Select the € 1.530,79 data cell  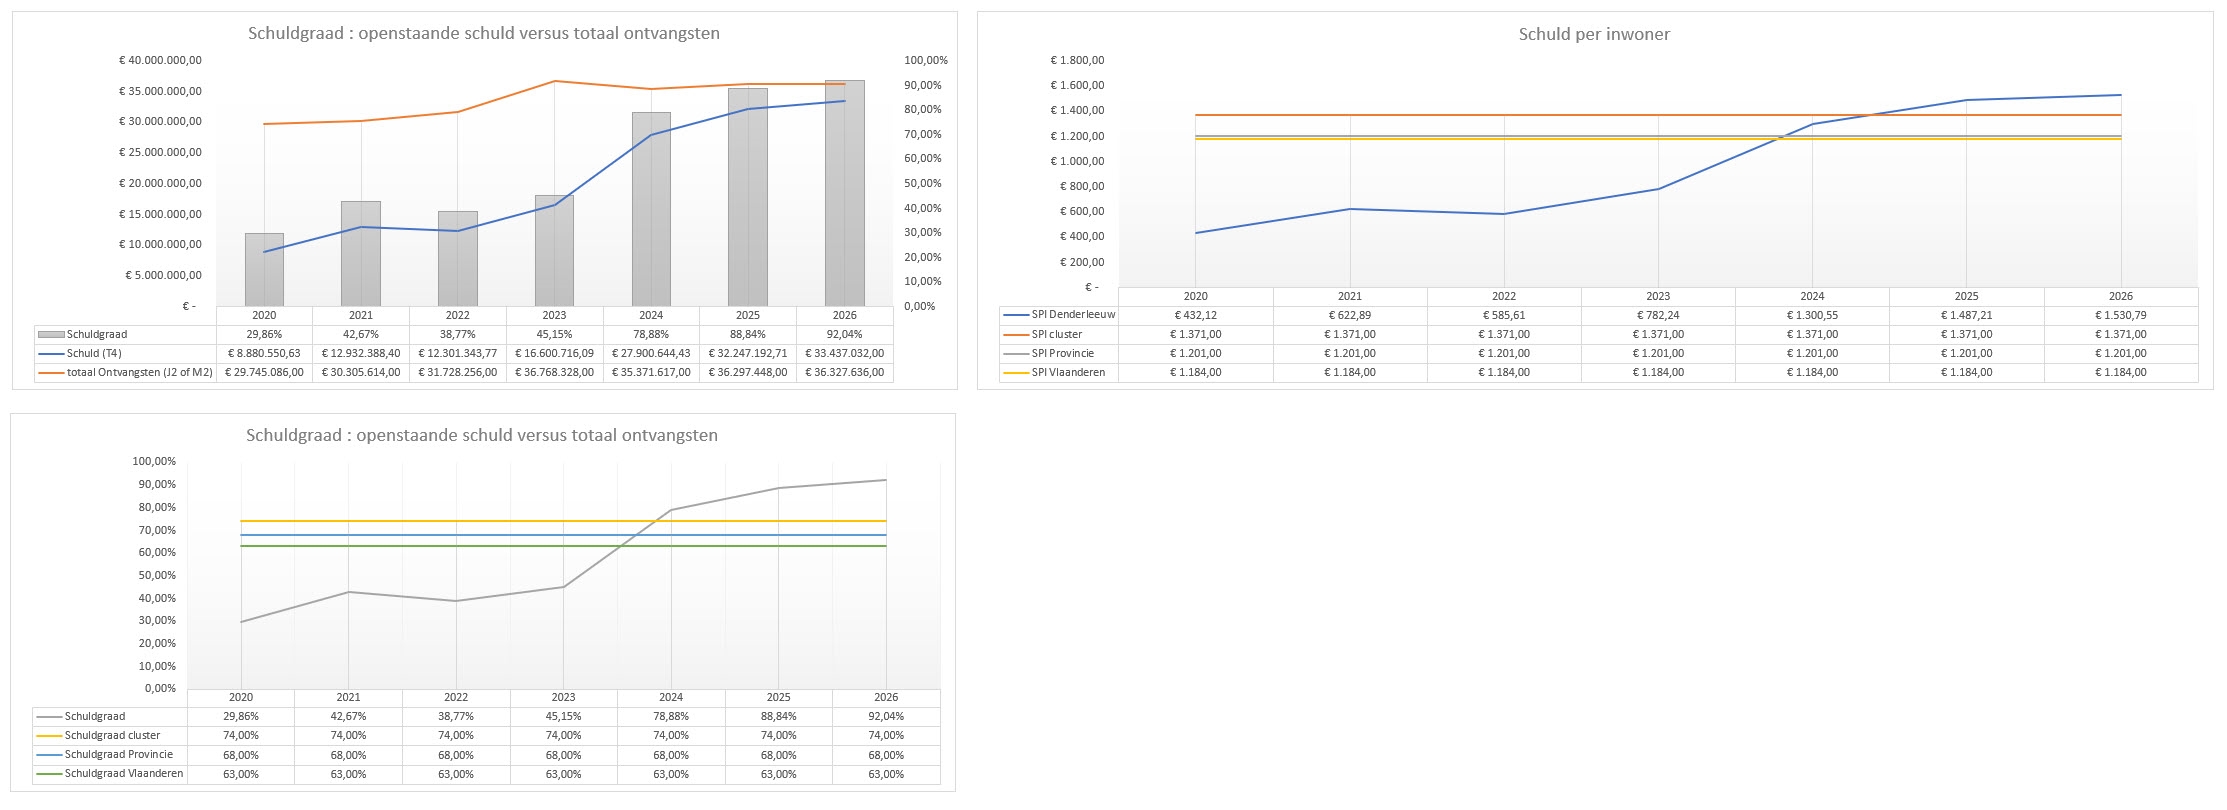coord(2120,315)
